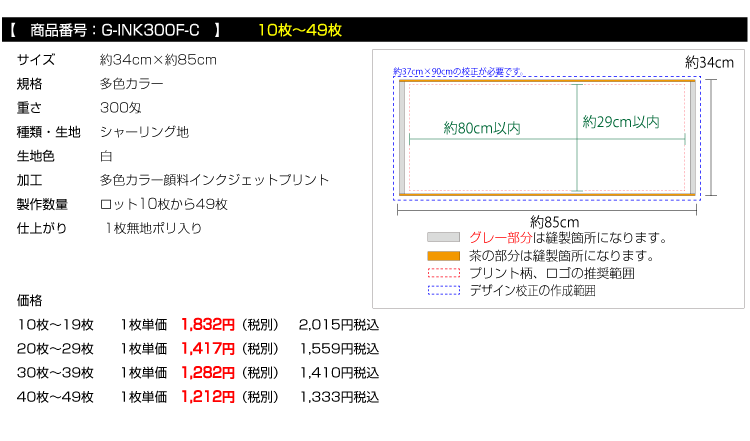Select the size value 約34cm×約85cm
The height and width of the screenshot is (441, 750).
[158, 60]
